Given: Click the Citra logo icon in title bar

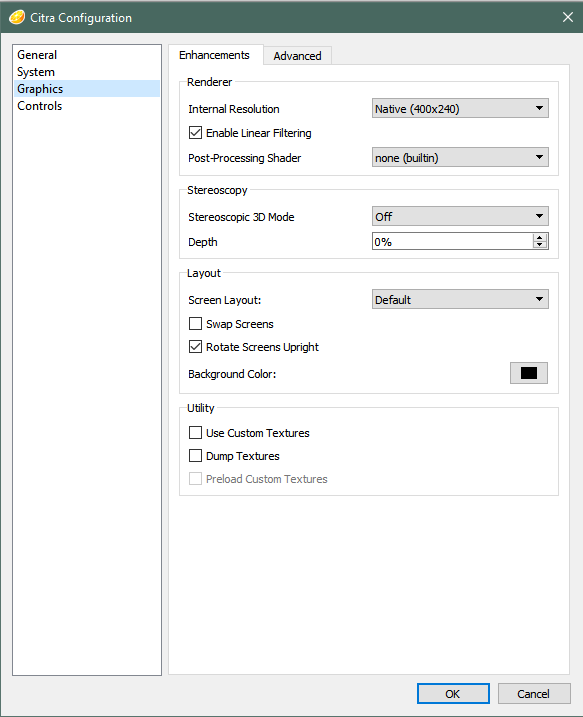Looking at the screenshot, I should [17, 17].
